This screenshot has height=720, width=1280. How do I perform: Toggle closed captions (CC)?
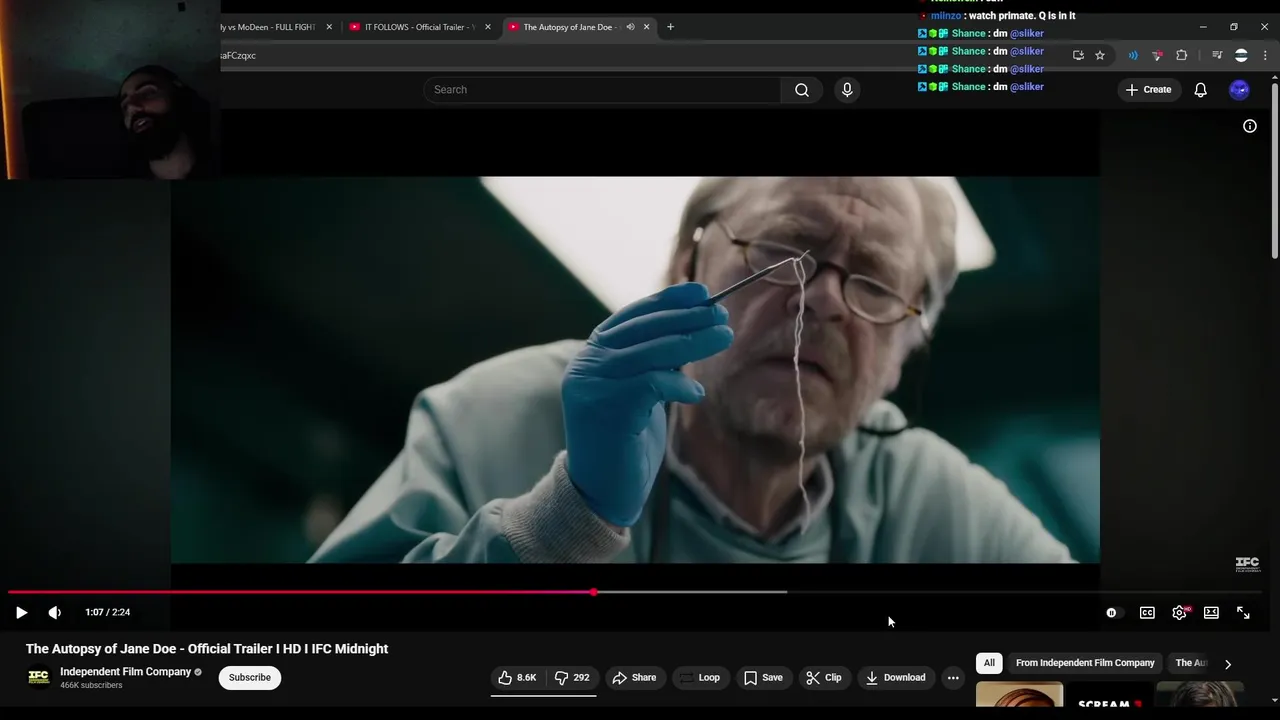point(1147,613)
